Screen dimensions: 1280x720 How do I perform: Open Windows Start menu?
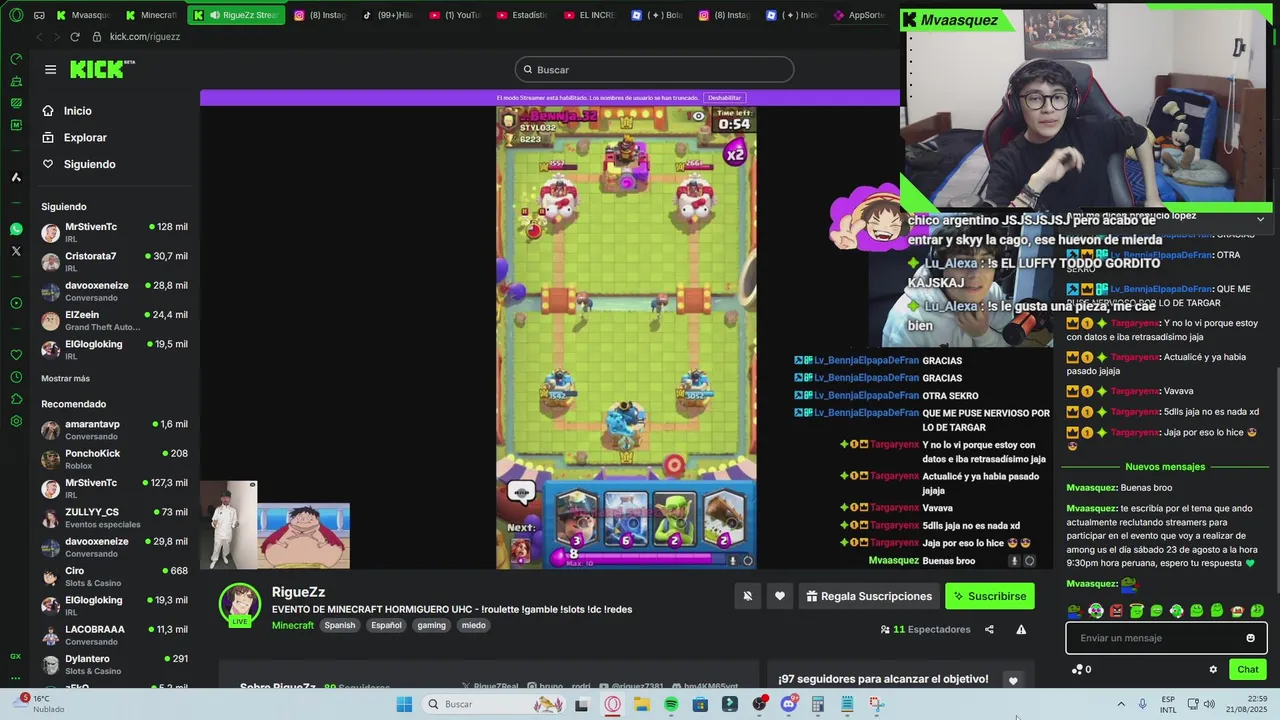(404, 704)
